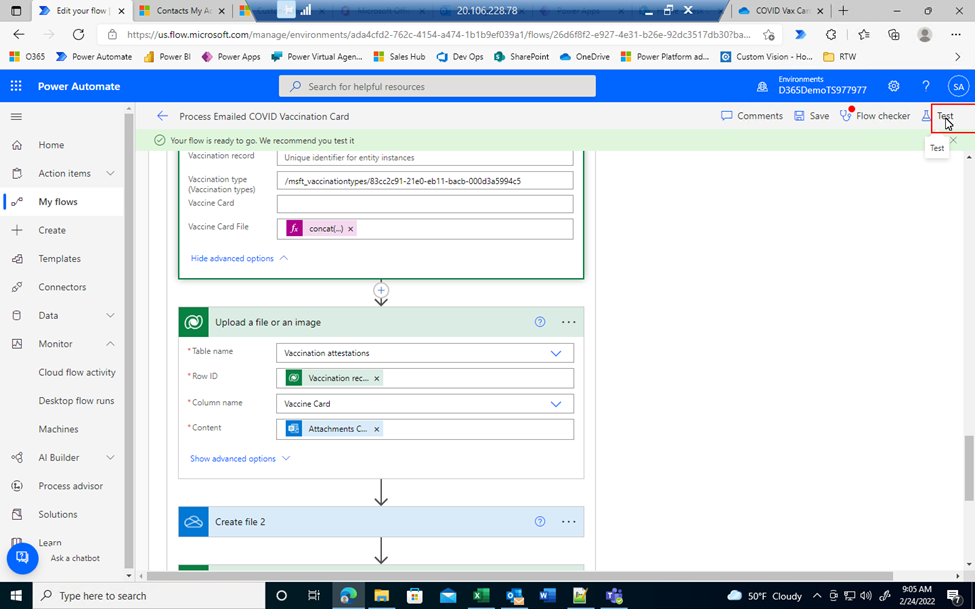Open Connectors in the sidebar
The width and height of the screenshot is (975, 609).
click(62, 287)
